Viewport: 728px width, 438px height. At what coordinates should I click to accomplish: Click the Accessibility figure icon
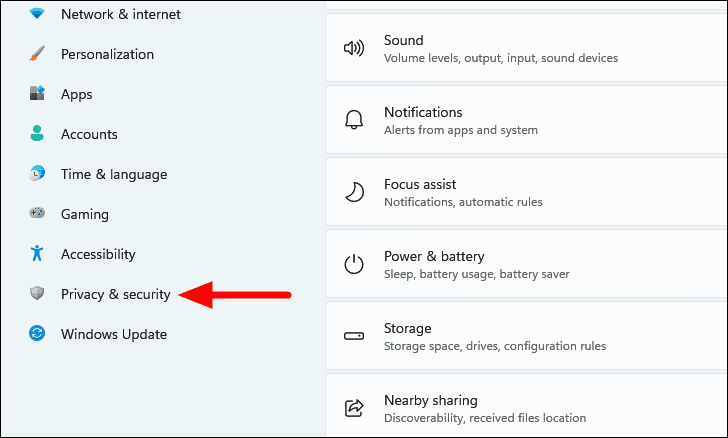(37, 253)
